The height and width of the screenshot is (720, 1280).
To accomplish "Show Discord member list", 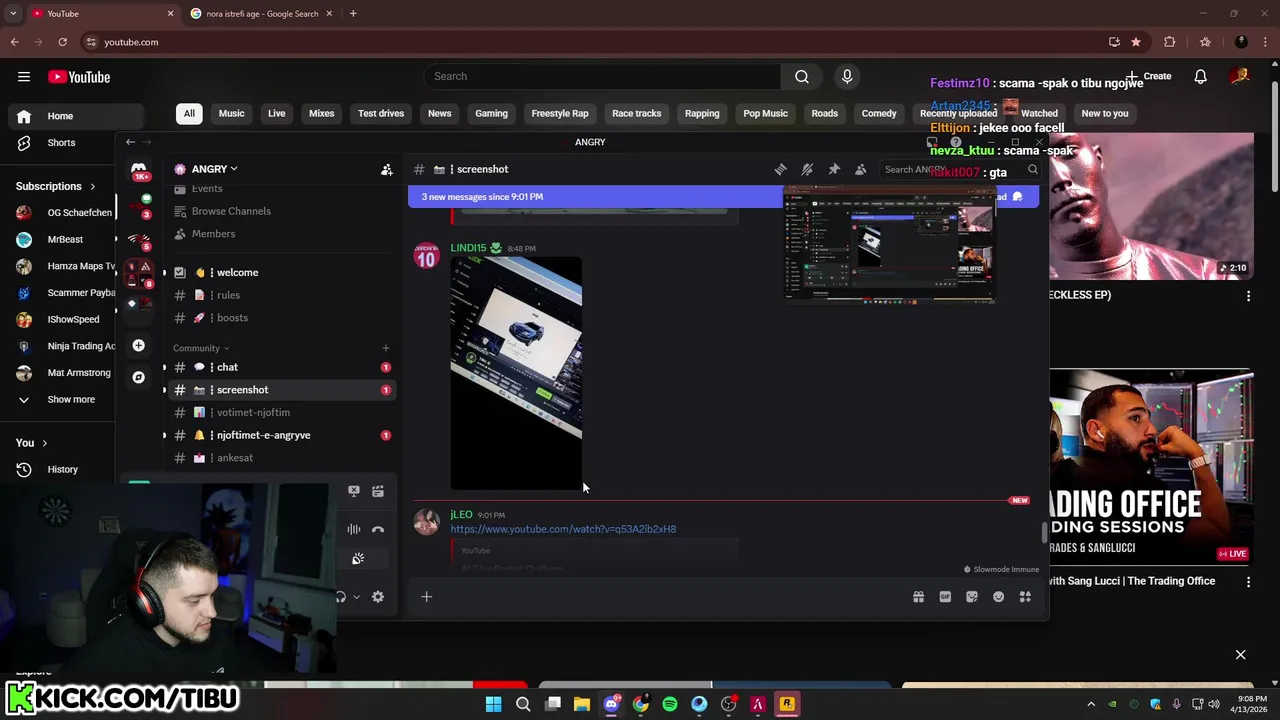I will (860, 169).
